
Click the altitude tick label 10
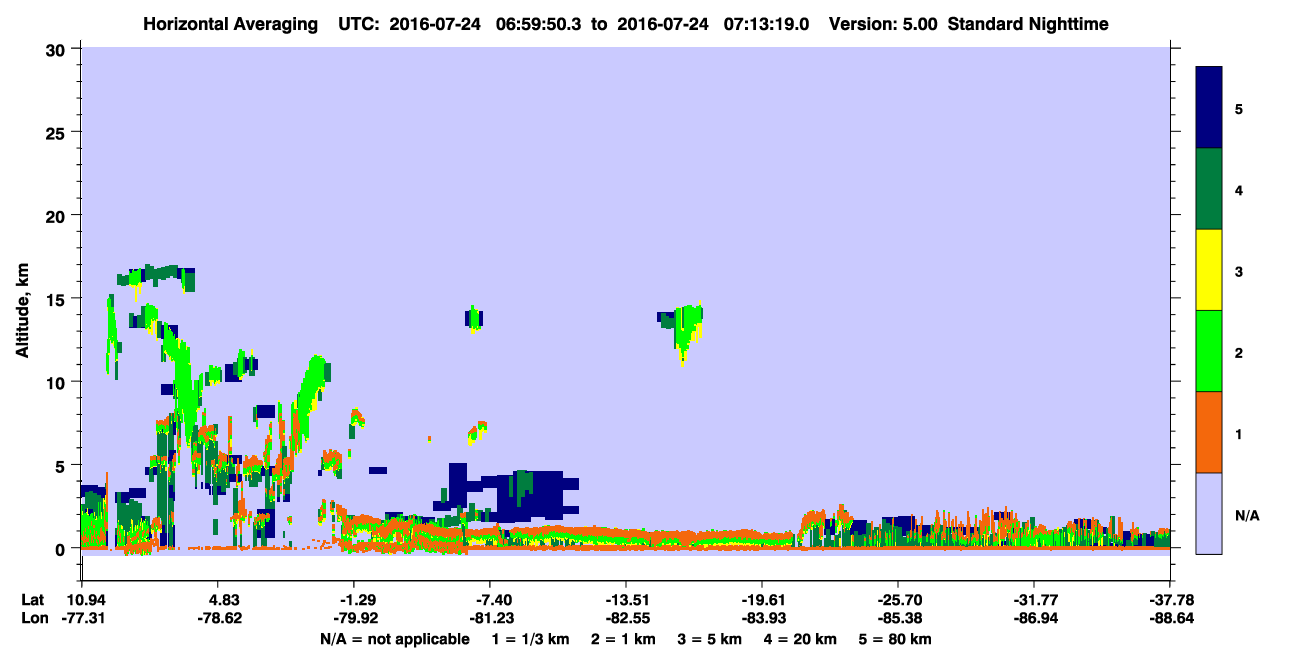58,382
